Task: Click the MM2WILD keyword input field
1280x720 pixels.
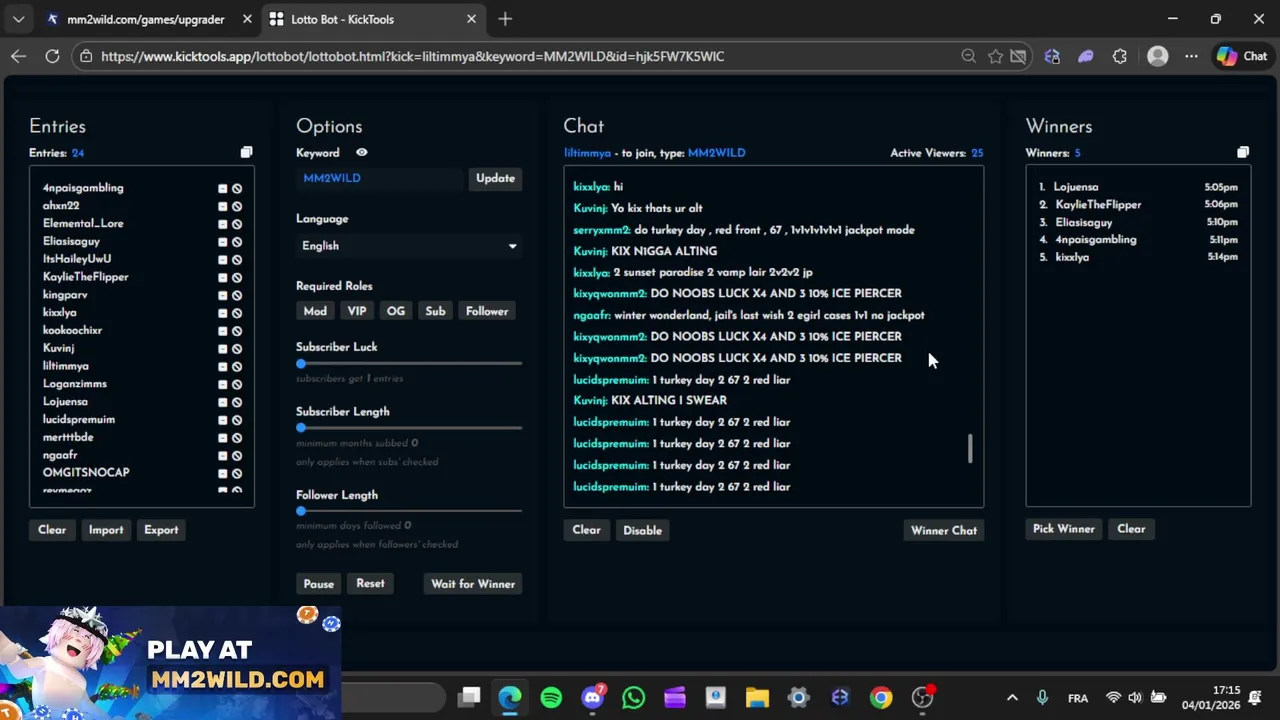Action: click(x=380, y=178)
